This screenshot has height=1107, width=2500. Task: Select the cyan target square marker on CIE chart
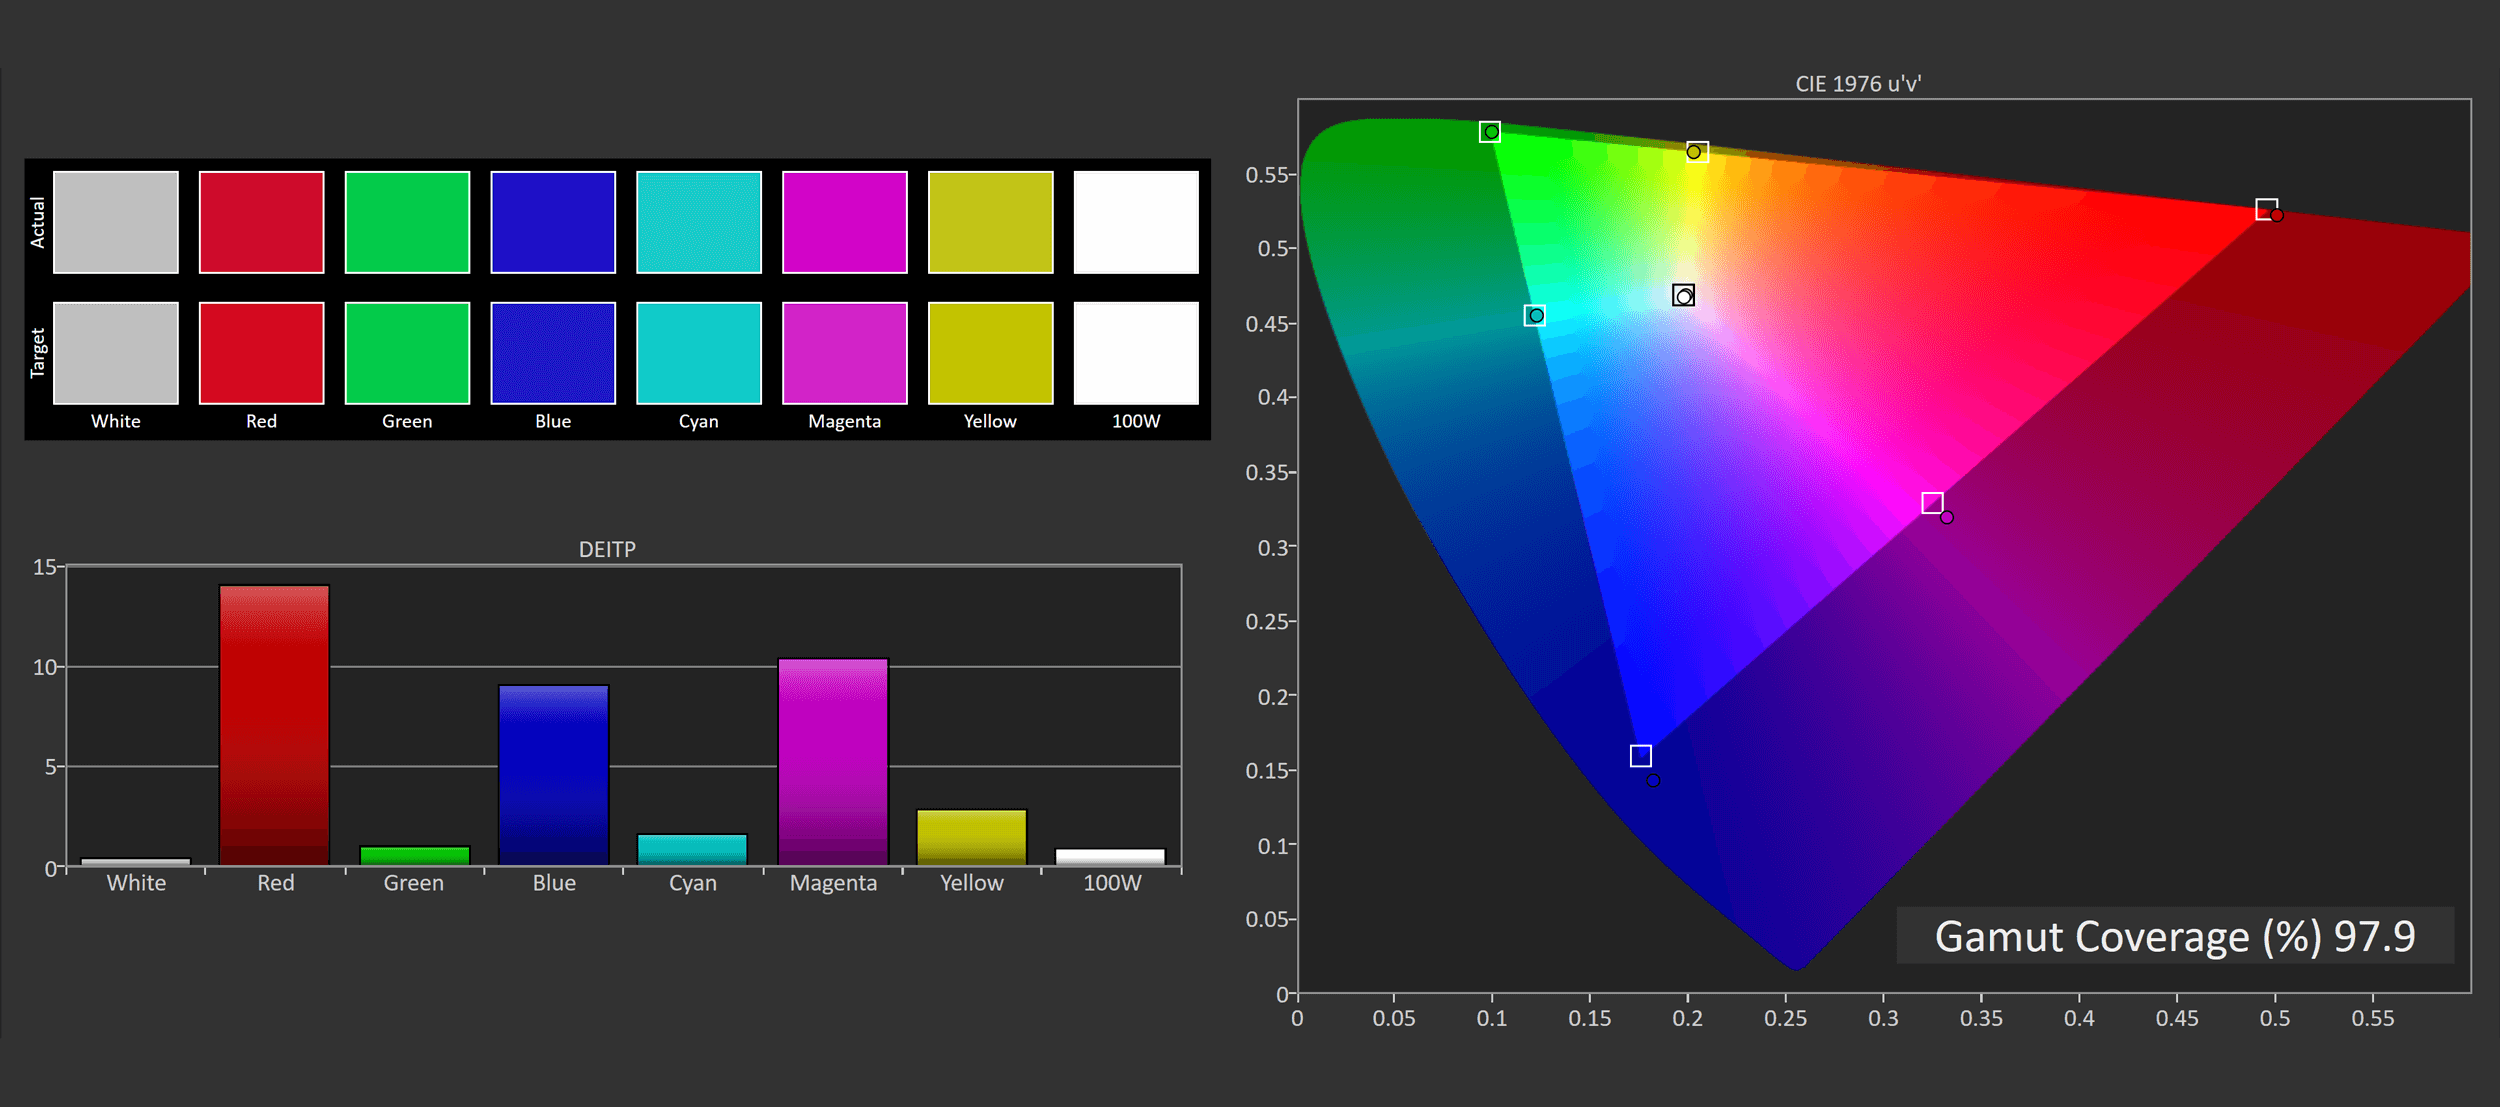1534,316
